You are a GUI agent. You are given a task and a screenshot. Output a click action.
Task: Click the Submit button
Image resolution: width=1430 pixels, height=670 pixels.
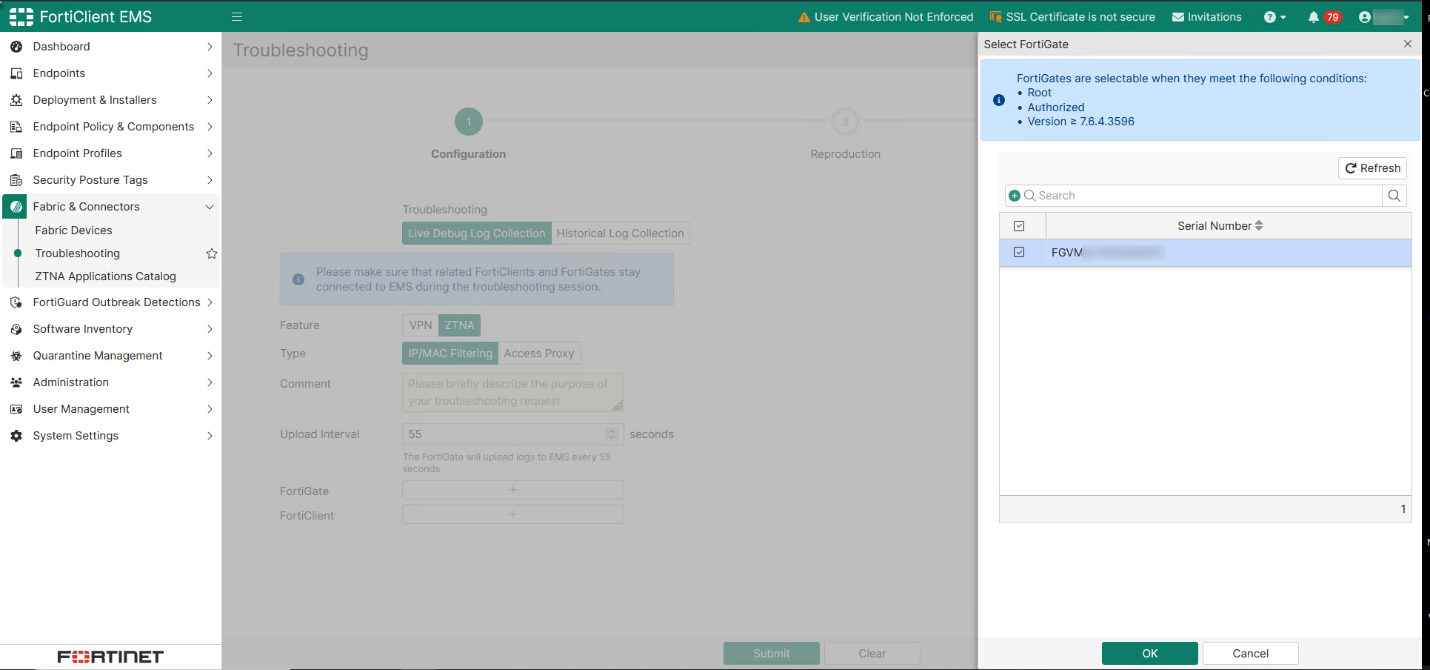pyautogui.click(x=771, y=653)
